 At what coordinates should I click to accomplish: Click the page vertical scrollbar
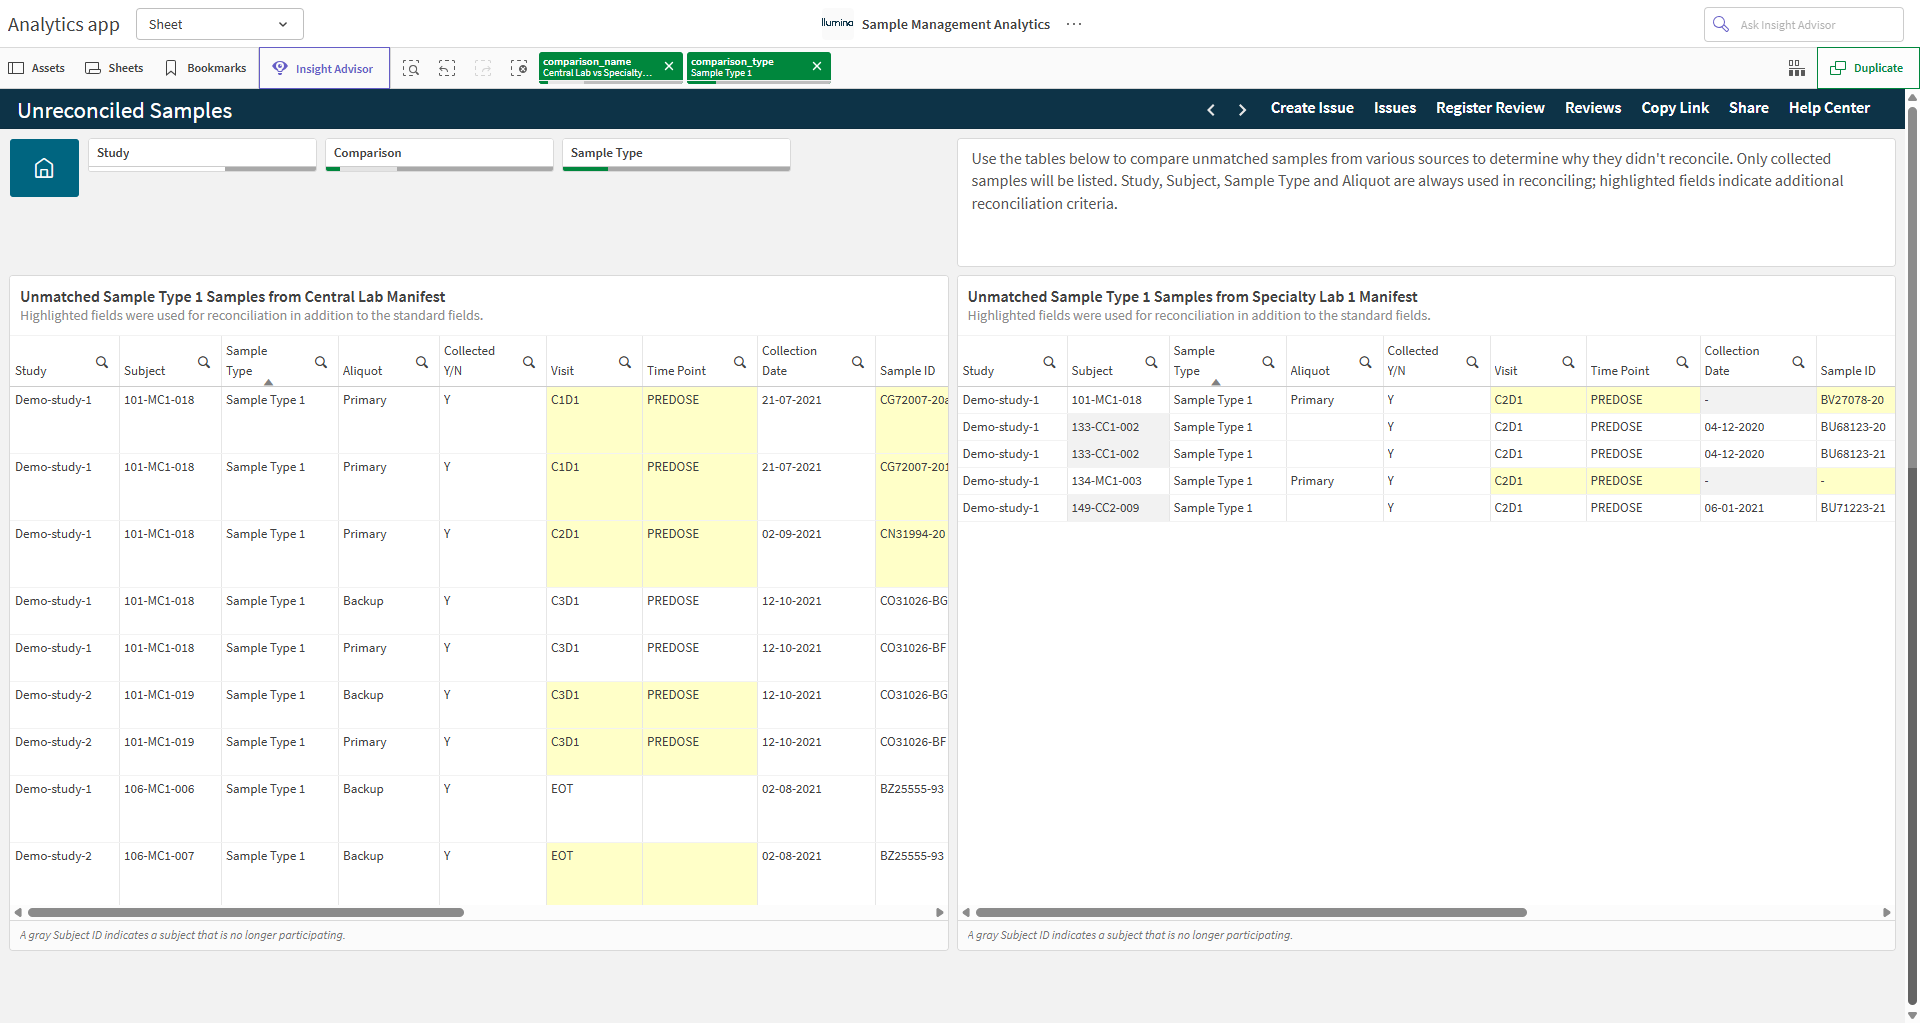1912,555
